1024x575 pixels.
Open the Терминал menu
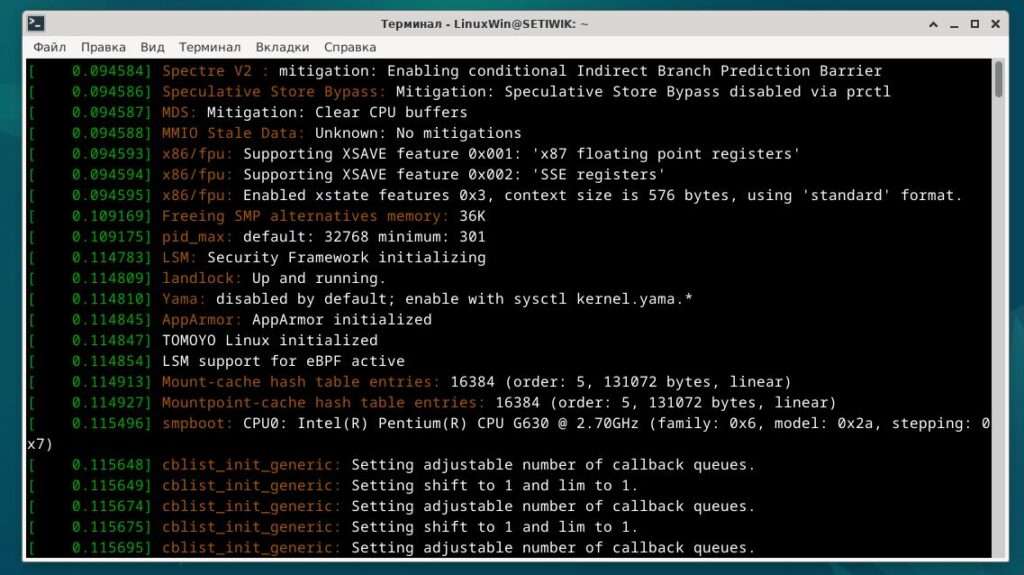(210, 47)
